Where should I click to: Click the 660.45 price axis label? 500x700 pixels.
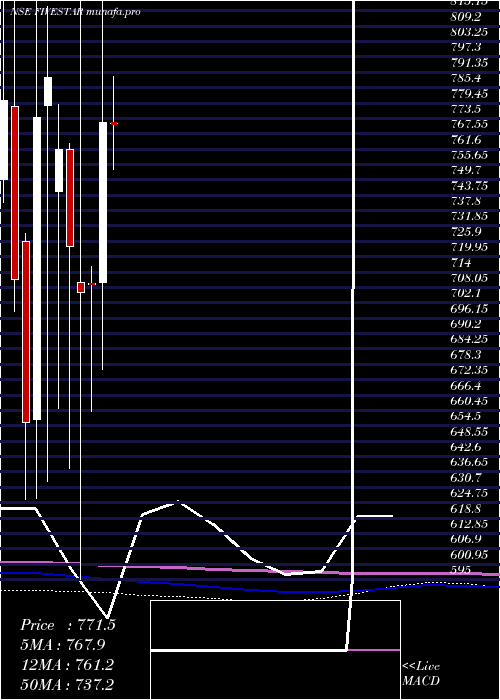[470, 400]
